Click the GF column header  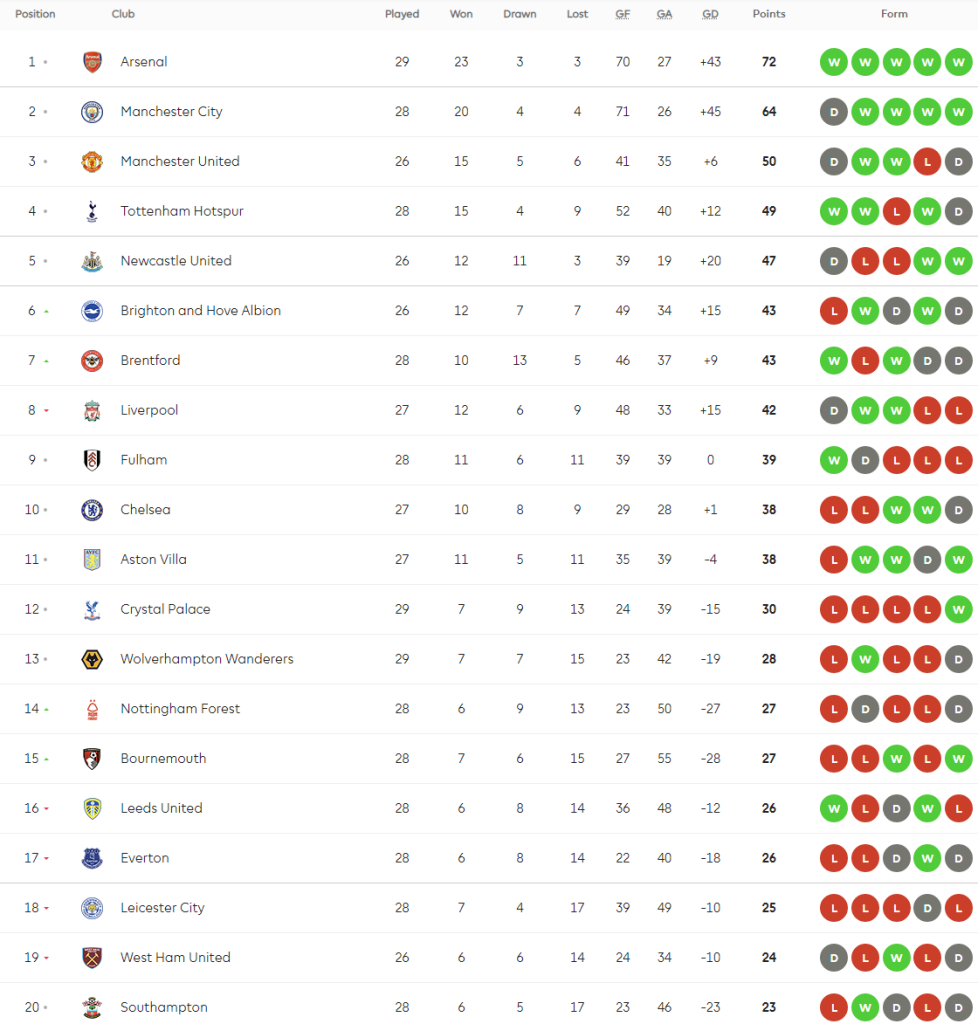(x=622, y=14)
